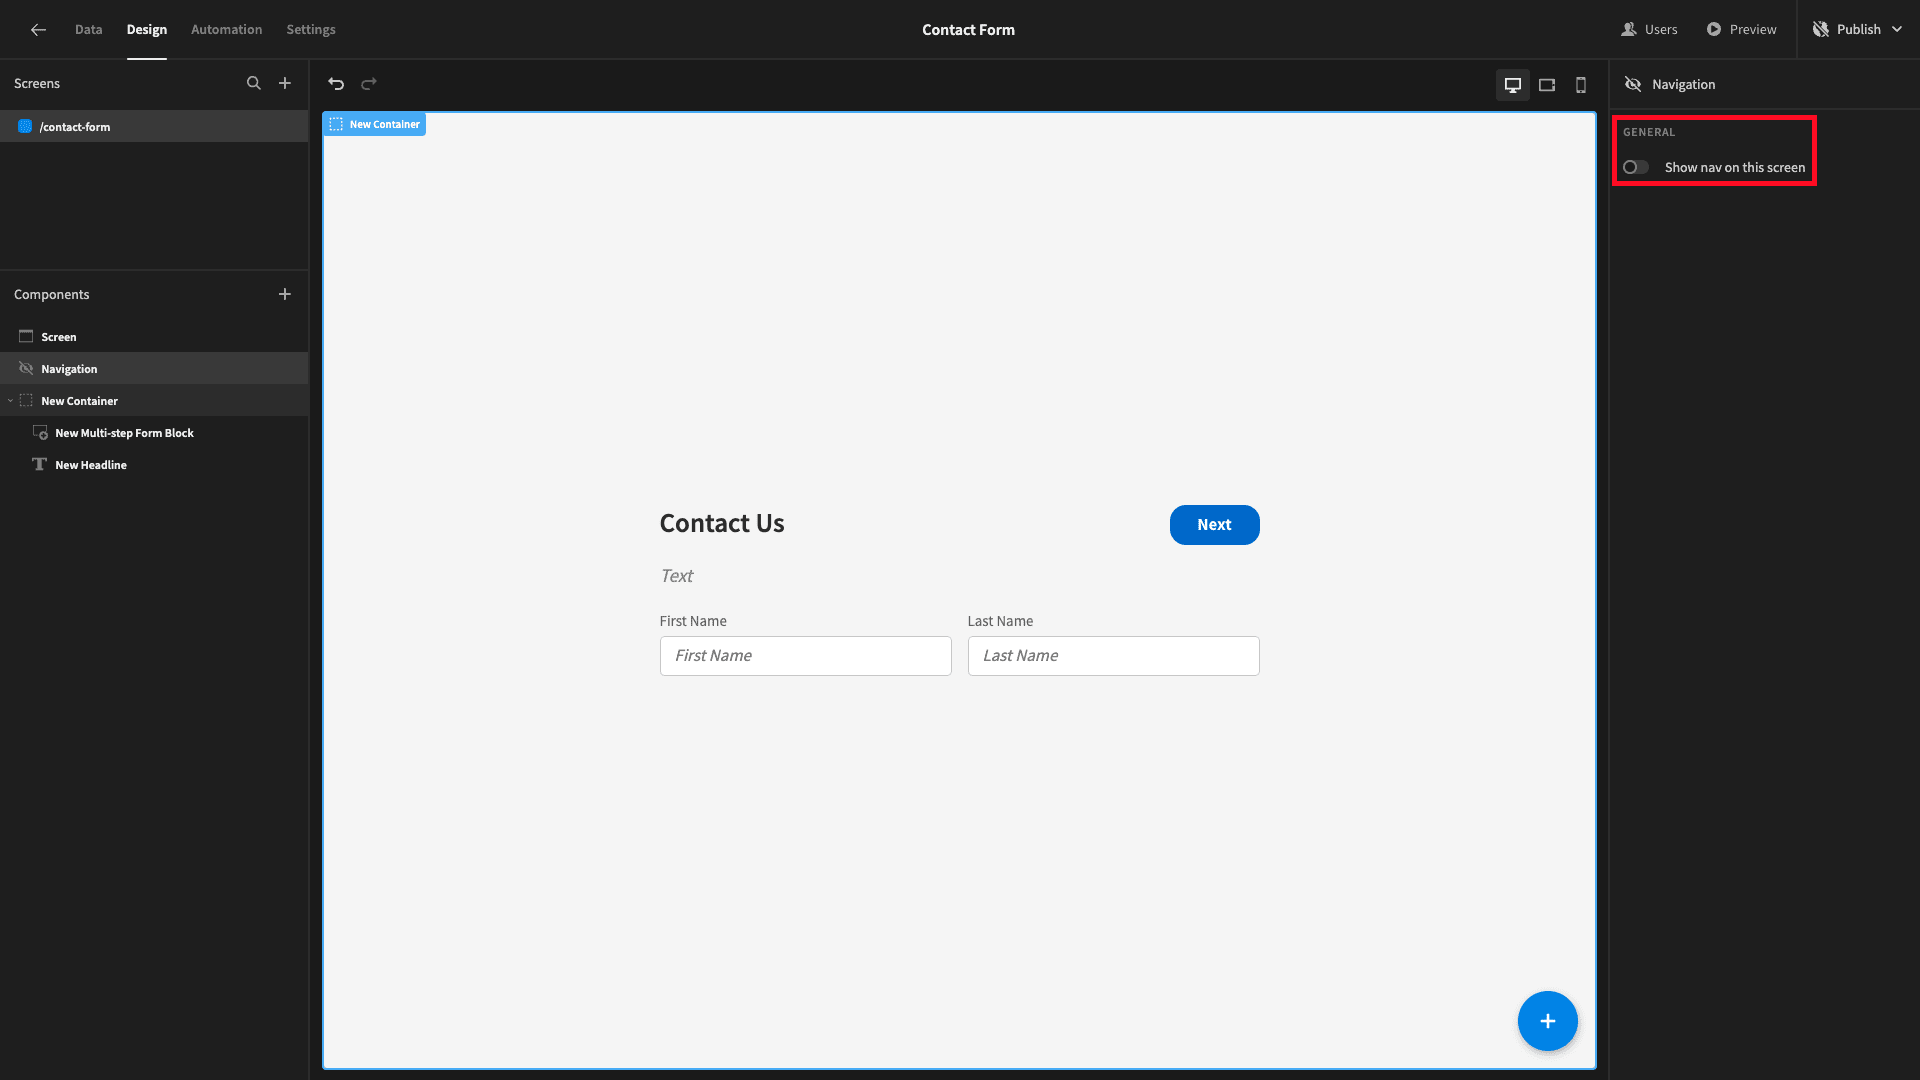Focus the First Name input field

(805, 656)
